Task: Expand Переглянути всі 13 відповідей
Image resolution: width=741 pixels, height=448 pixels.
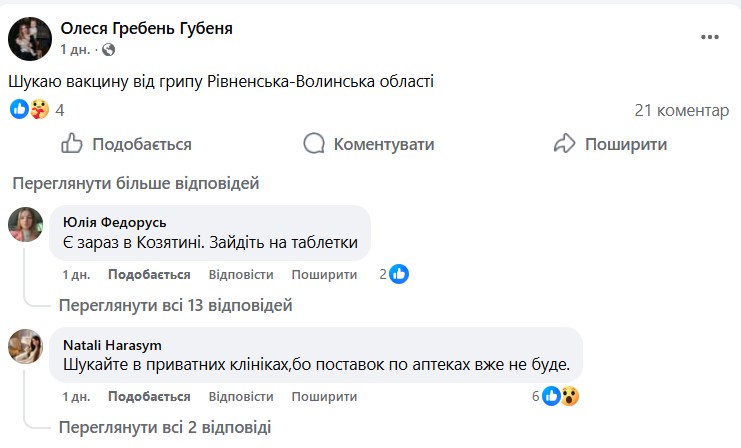Action: (x=175, y=305)
